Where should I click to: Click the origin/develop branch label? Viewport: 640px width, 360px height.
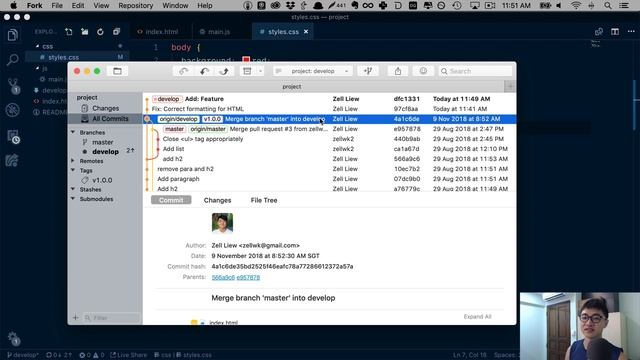click(x=178, y=119)
